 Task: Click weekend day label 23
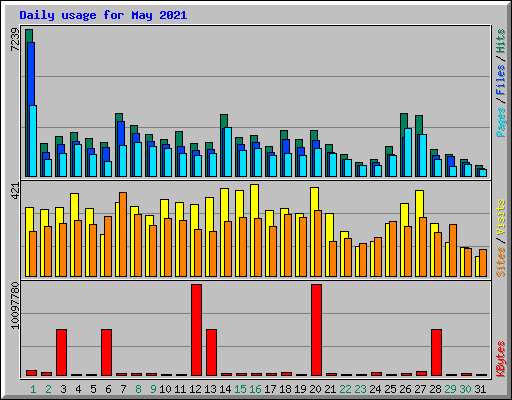point(360,389)
